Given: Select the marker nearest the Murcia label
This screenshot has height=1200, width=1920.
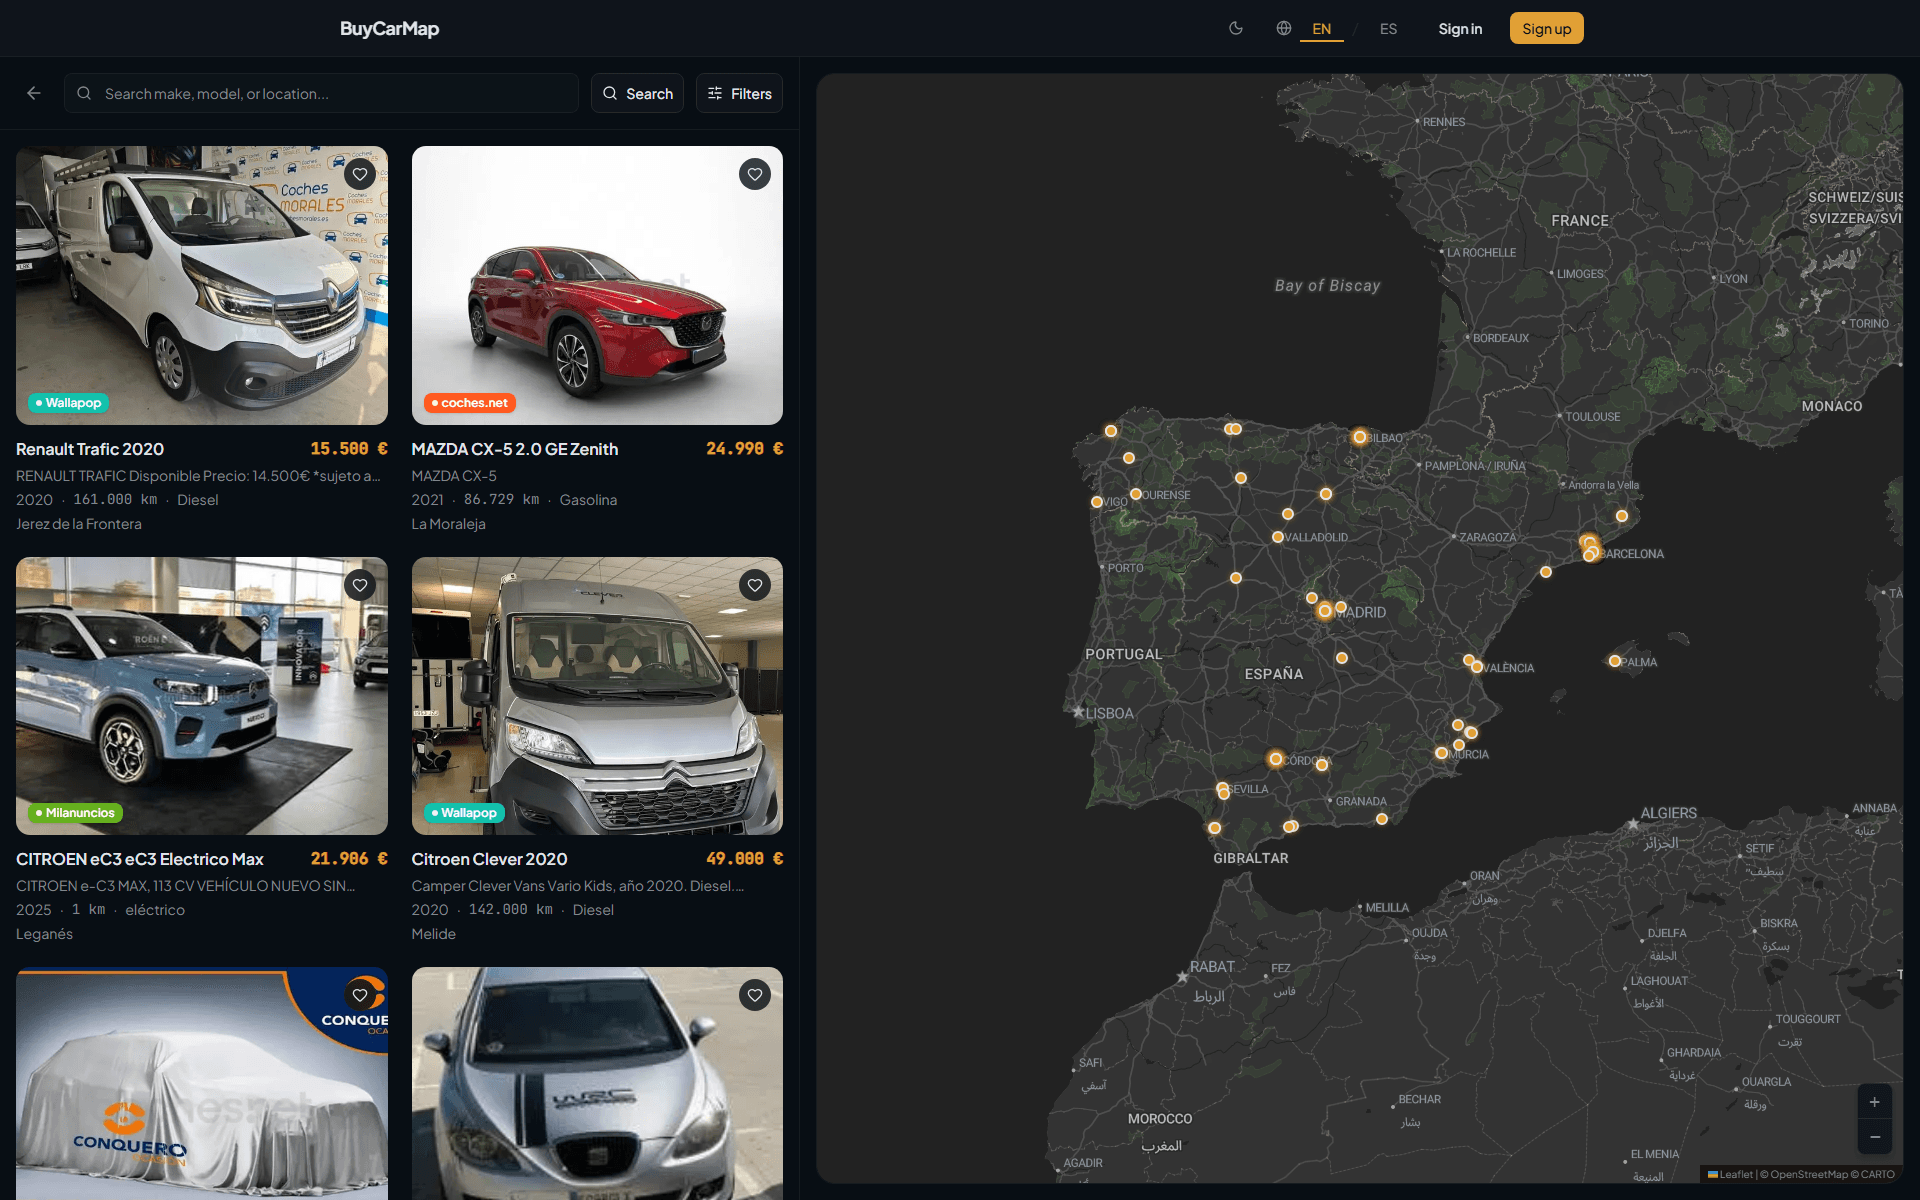Looking at the screenshot, I should pyautogui.click(x=1441, y=753).
